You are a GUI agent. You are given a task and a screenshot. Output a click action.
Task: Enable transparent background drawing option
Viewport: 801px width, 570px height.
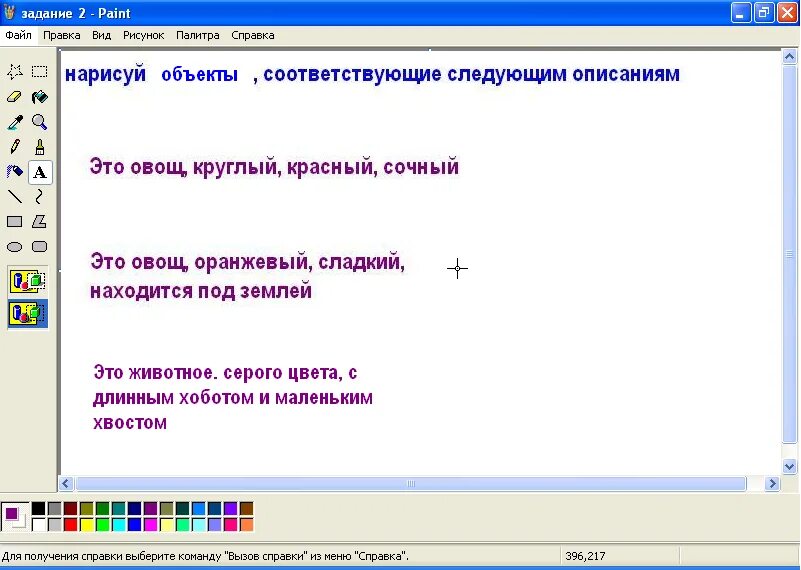tap(28, 313)
